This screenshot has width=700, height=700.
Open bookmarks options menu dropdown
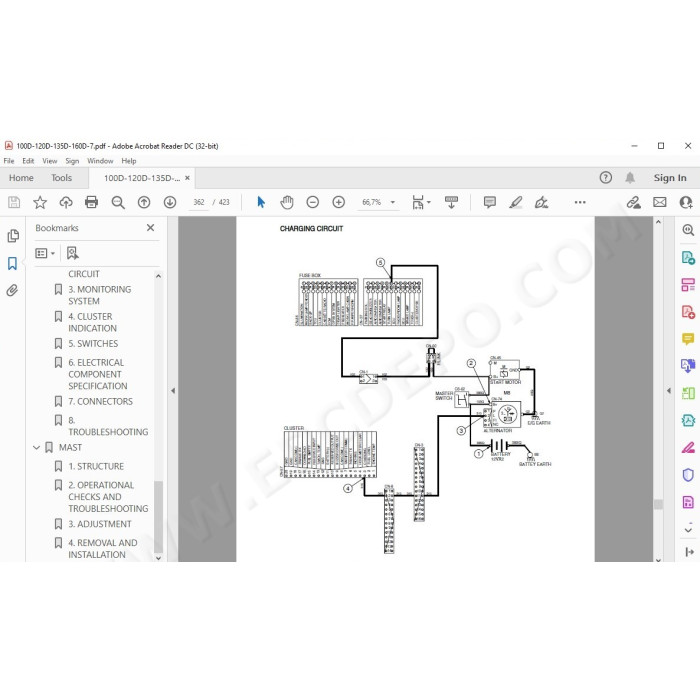(x=45, y=253)
